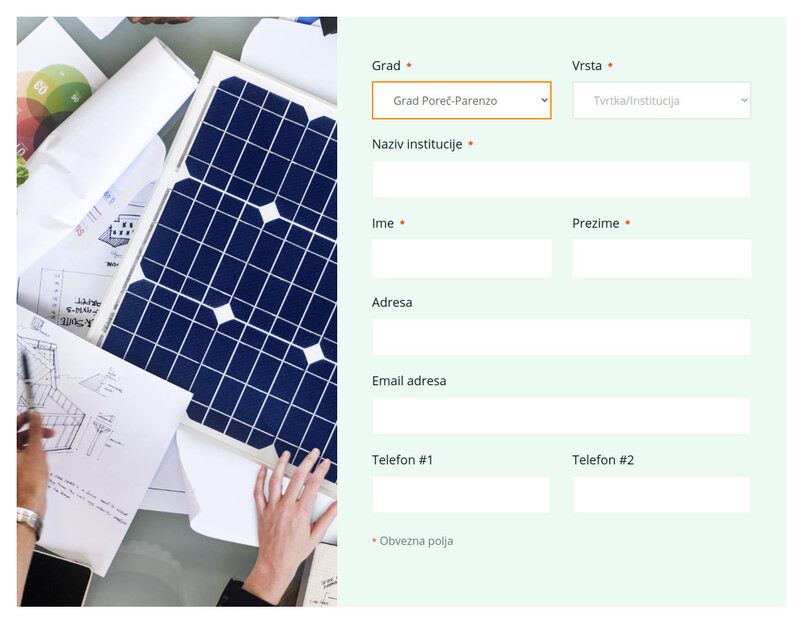Click the Naziv institucije label text

point(416,144)
